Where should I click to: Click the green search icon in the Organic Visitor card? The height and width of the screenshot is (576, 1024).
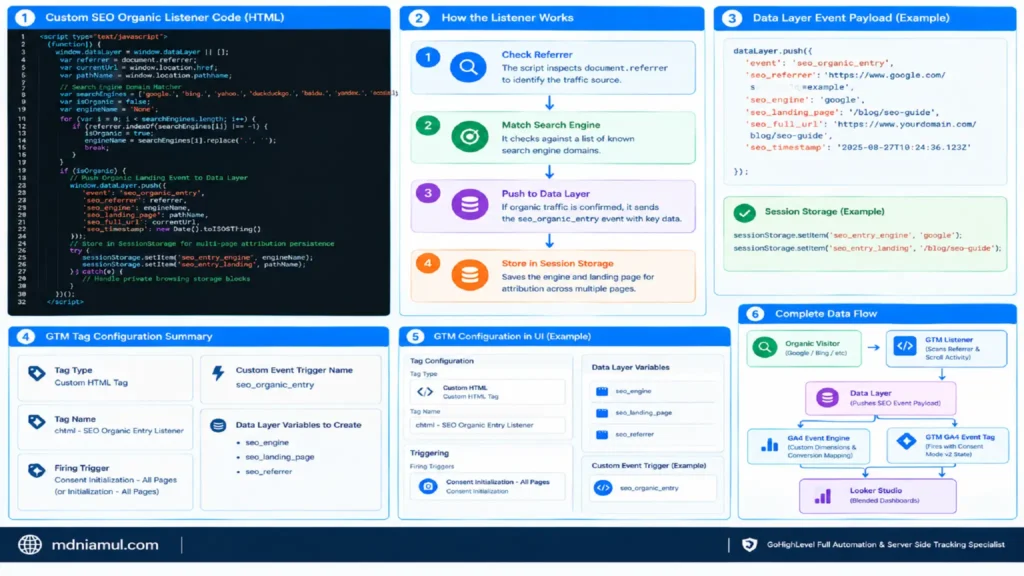(x=765, y=347)
